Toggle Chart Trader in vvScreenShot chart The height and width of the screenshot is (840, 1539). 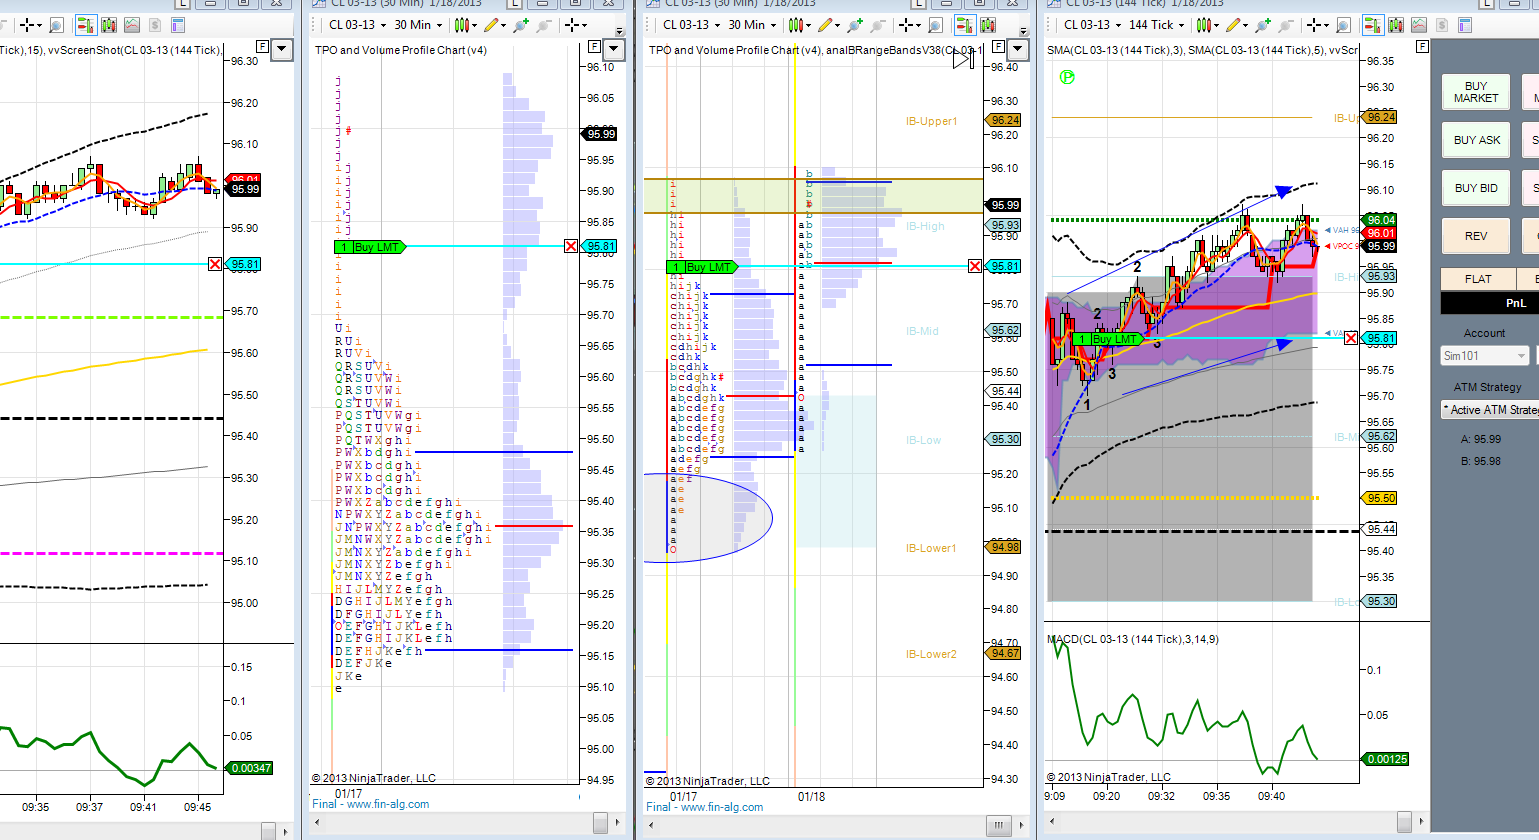[85, 25]
